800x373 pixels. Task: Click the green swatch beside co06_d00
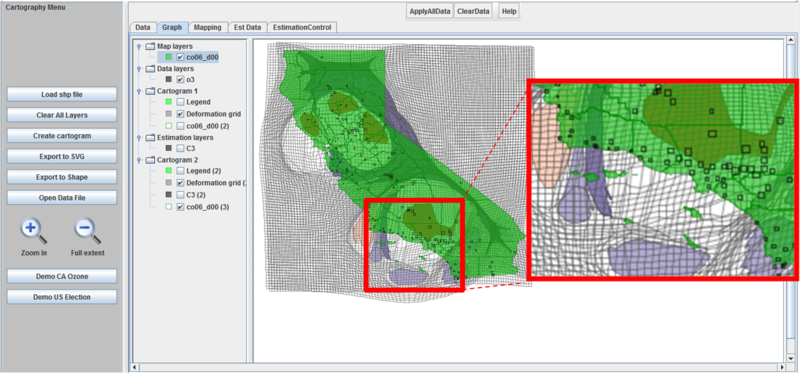coord(168,57)
